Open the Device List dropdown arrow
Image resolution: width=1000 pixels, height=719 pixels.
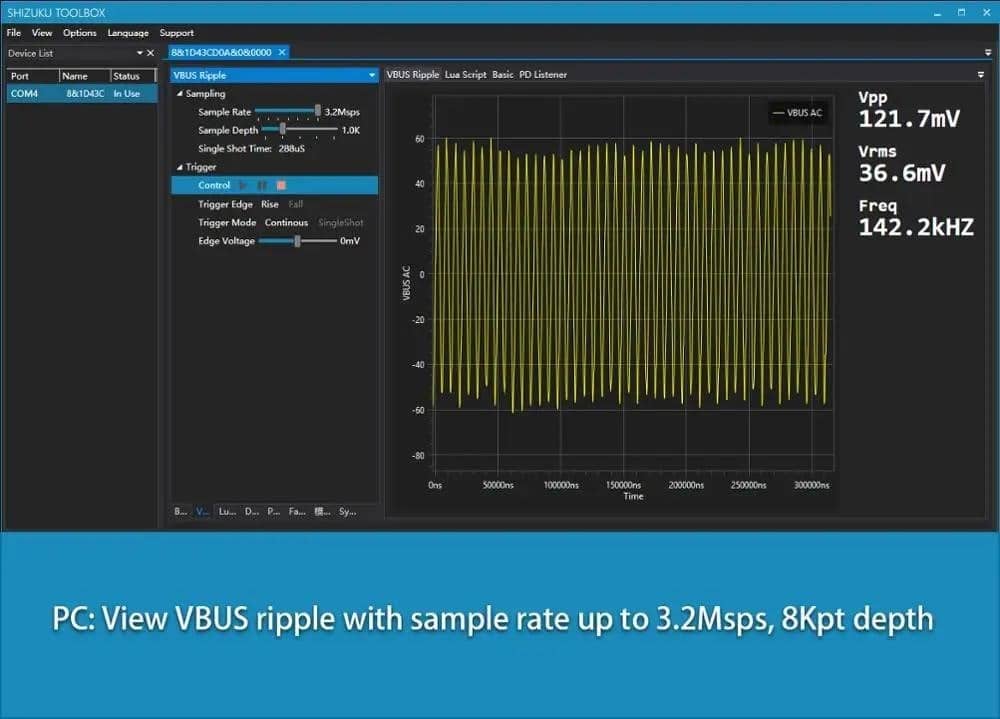point(142,51)
